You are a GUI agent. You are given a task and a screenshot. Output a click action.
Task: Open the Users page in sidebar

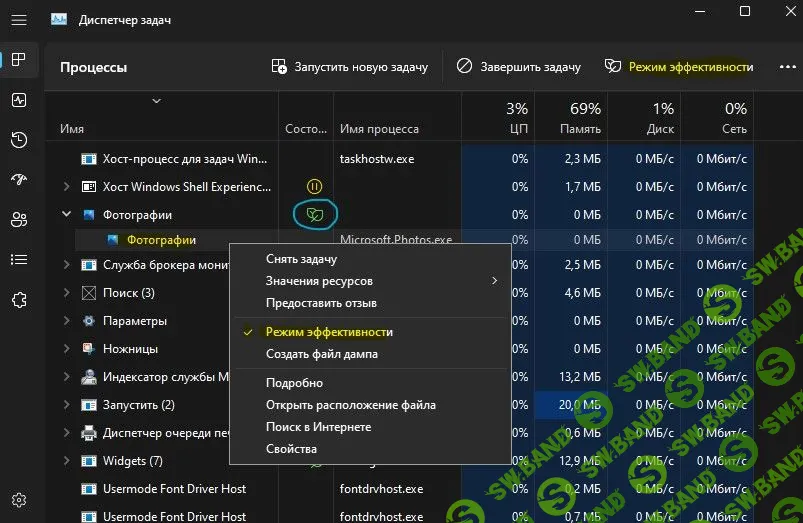pyautogui.click(x=19, y=220)
